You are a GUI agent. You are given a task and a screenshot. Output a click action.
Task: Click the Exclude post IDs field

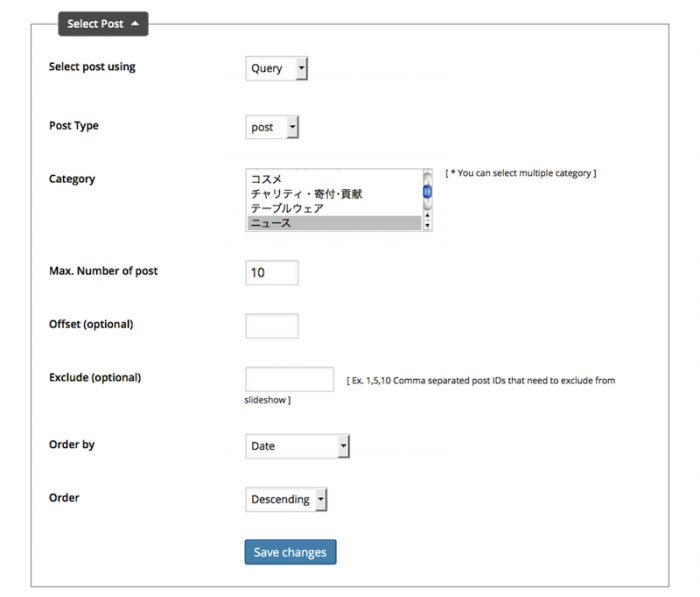[289, 380]
